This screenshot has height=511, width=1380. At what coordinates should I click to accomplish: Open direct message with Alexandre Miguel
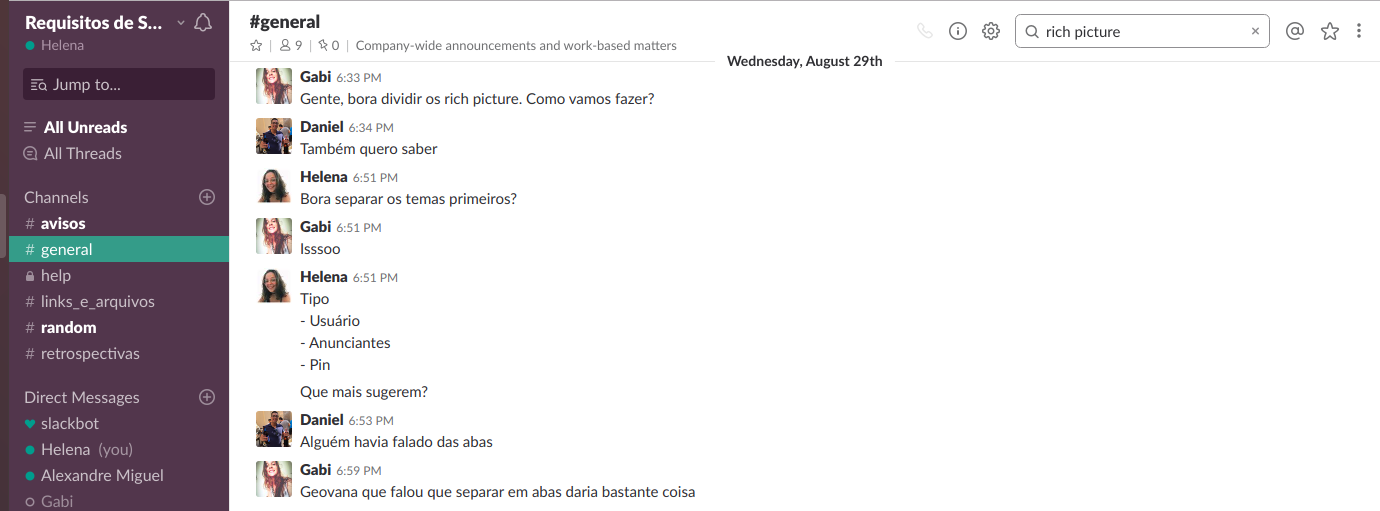click(102, 475)
